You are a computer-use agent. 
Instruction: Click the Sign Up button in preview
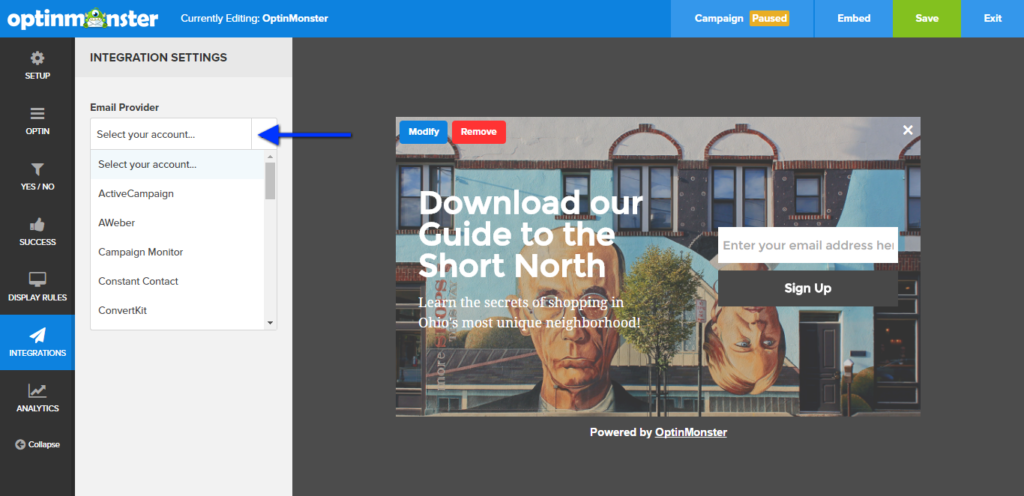[x=808, y=288]
